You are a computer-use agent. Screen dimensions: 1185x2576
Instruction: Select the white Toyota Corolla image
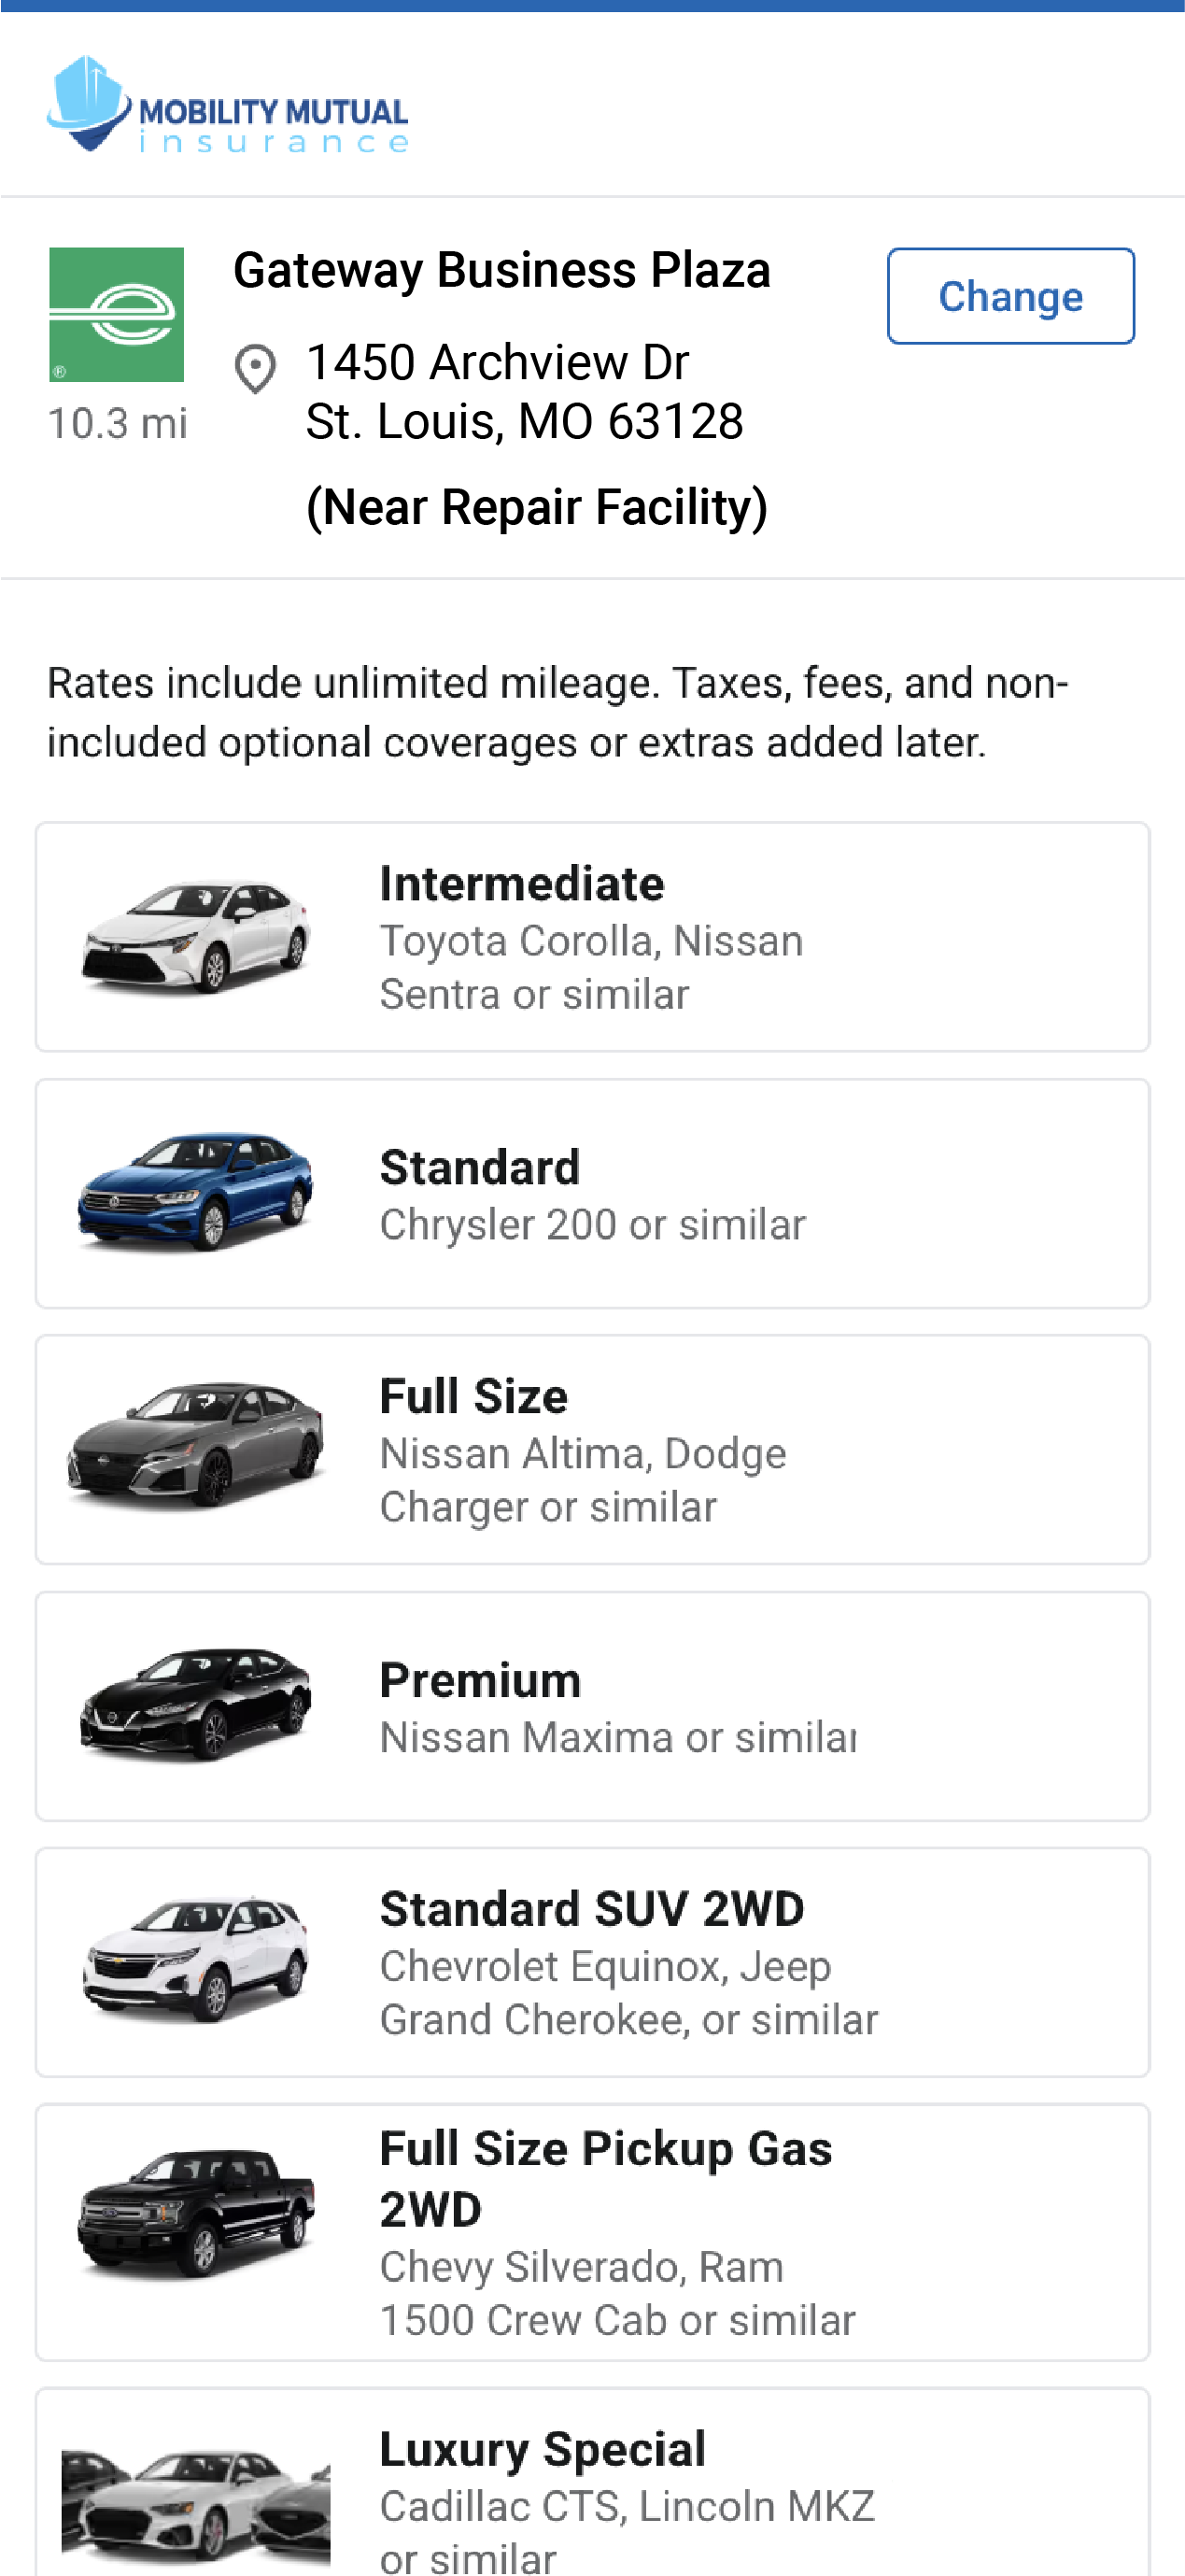[x=196, y=937]
